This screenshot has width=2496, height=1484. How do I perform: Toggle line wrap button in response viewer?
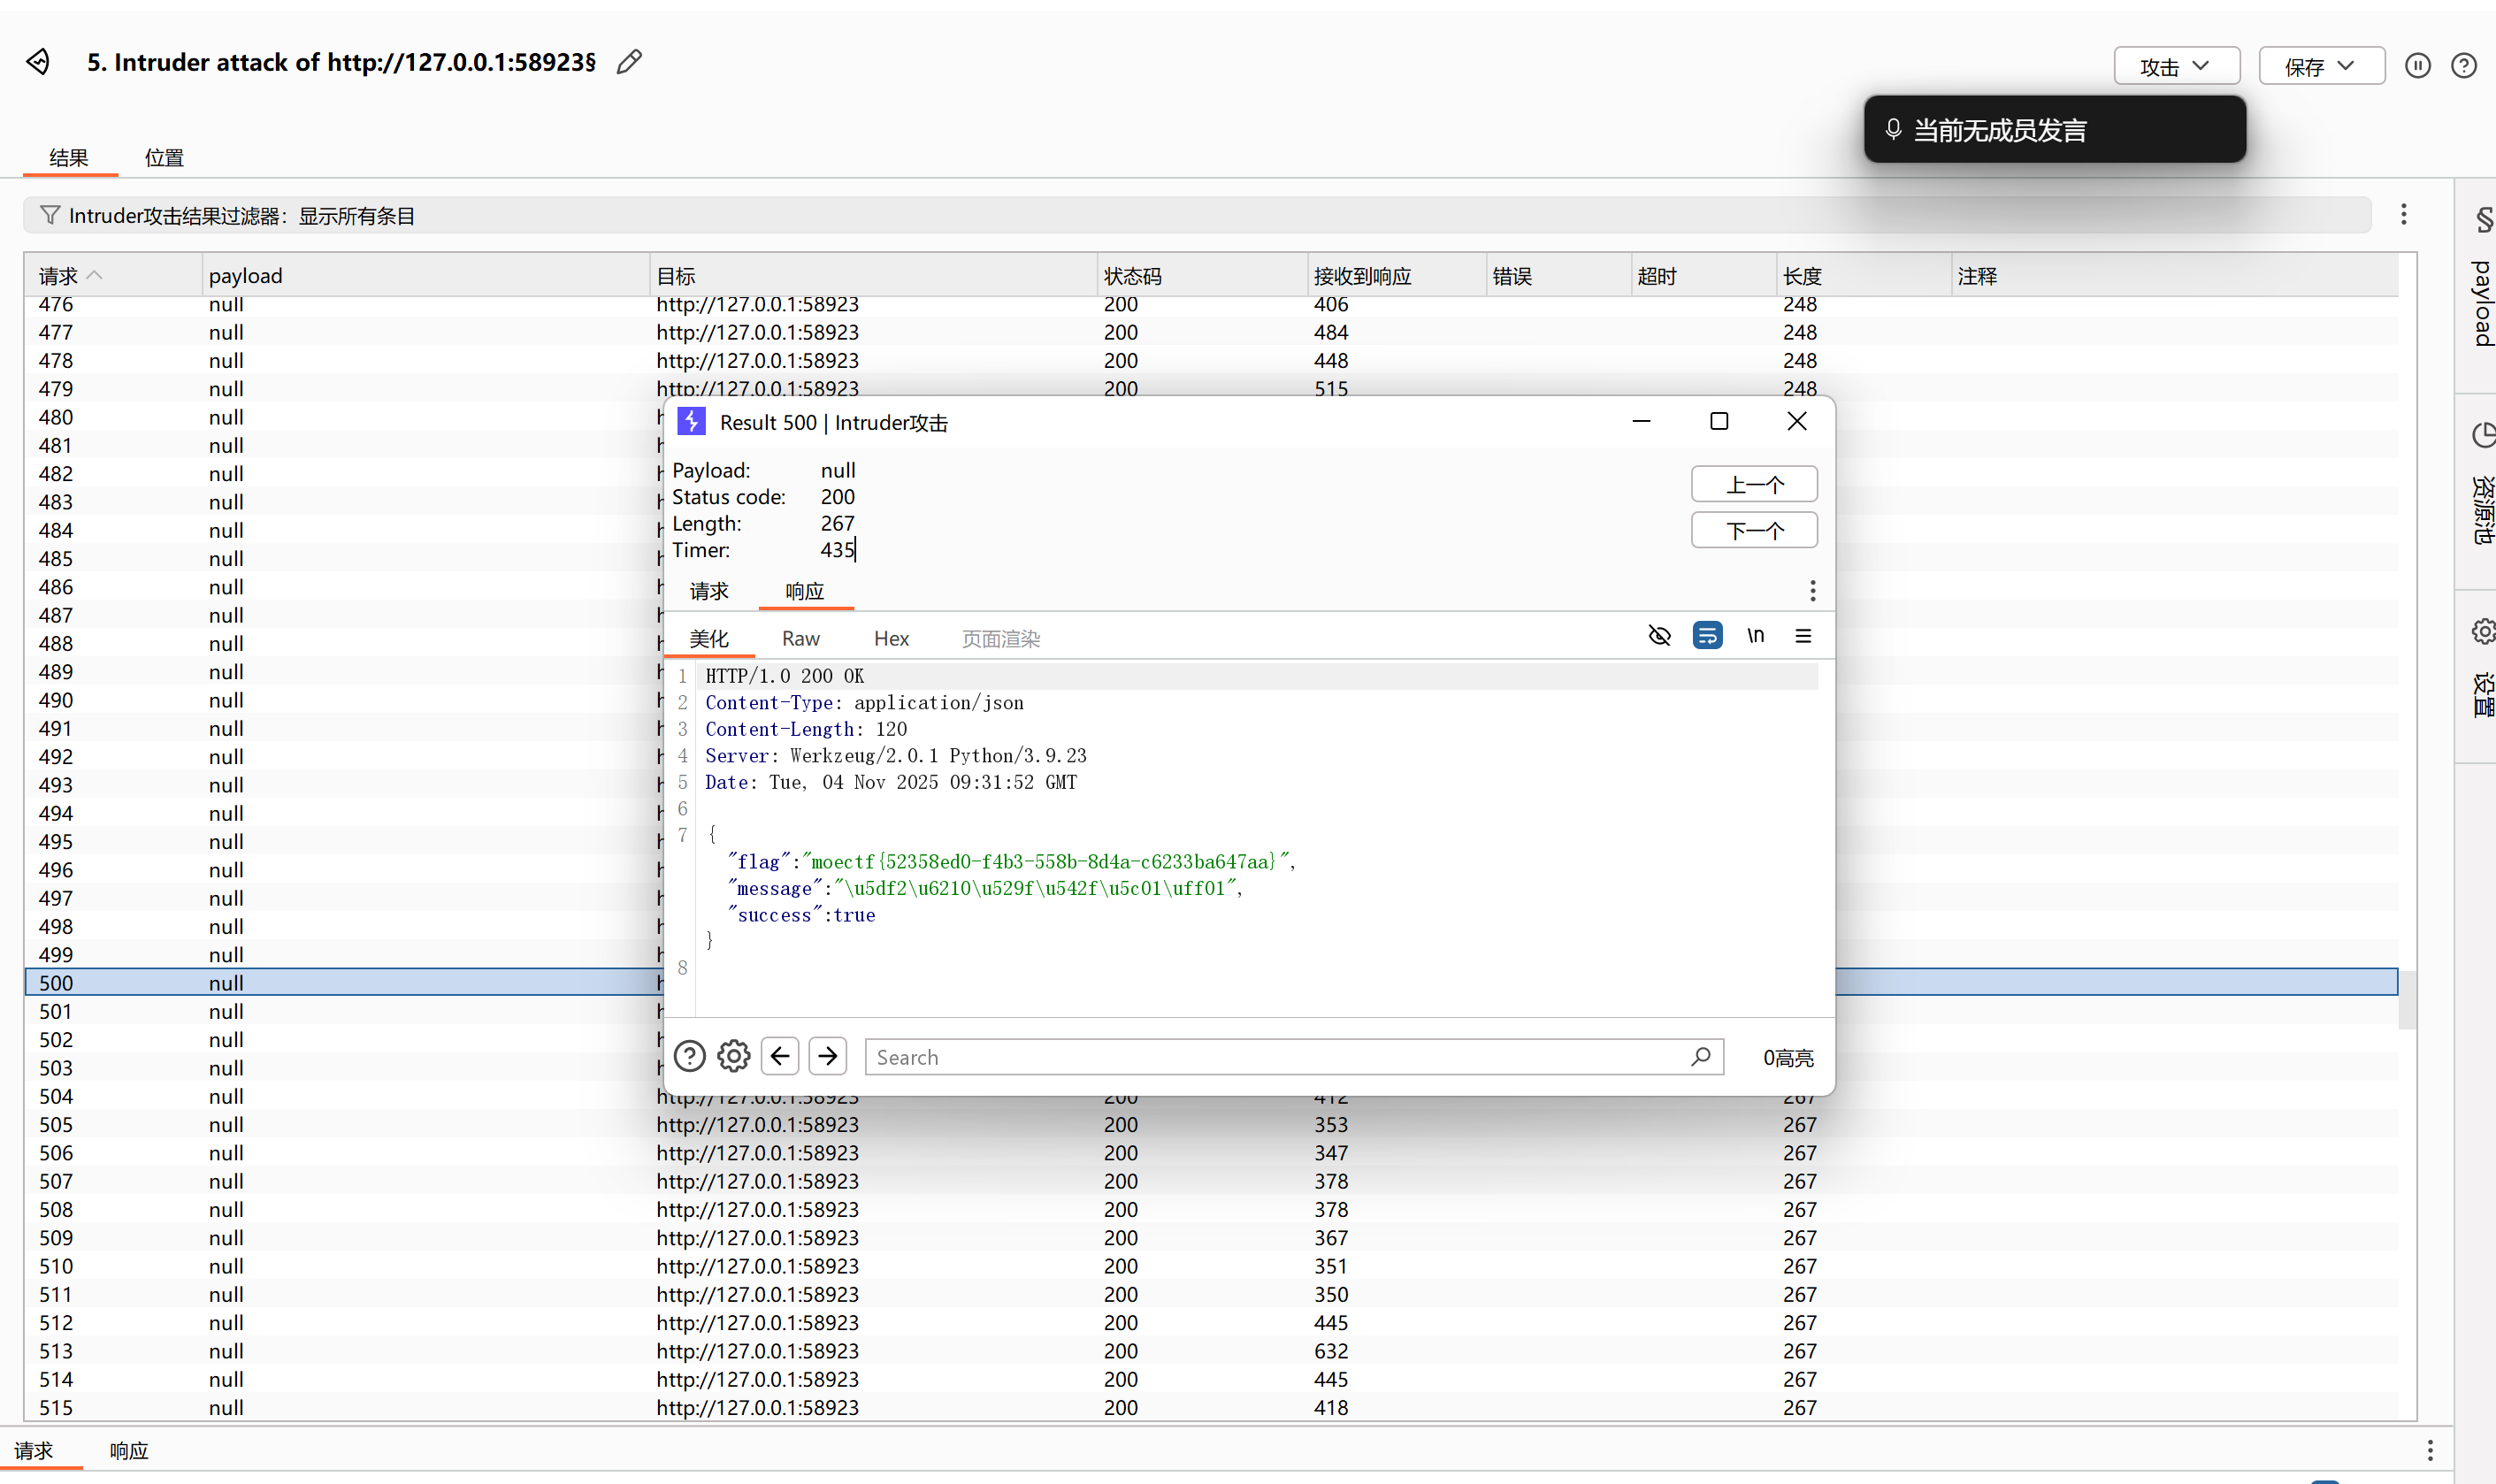point(1707,636)
